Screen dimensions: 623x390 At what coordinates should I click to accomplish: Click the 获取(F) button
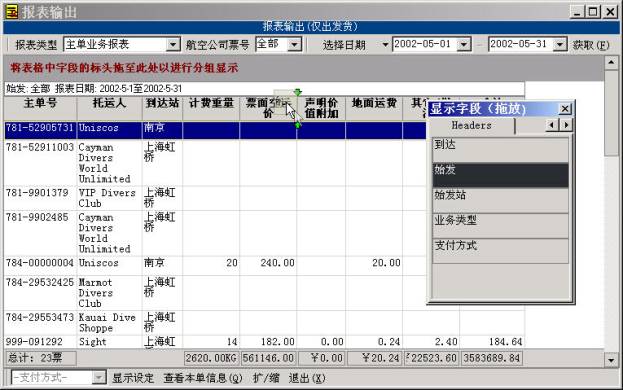point(591,45)
